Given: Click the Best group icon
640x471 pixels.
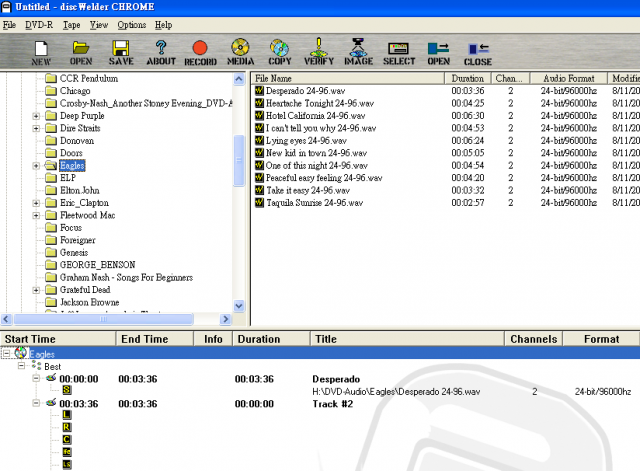Looking at the screenshot, I should click(x=36, y=366).
